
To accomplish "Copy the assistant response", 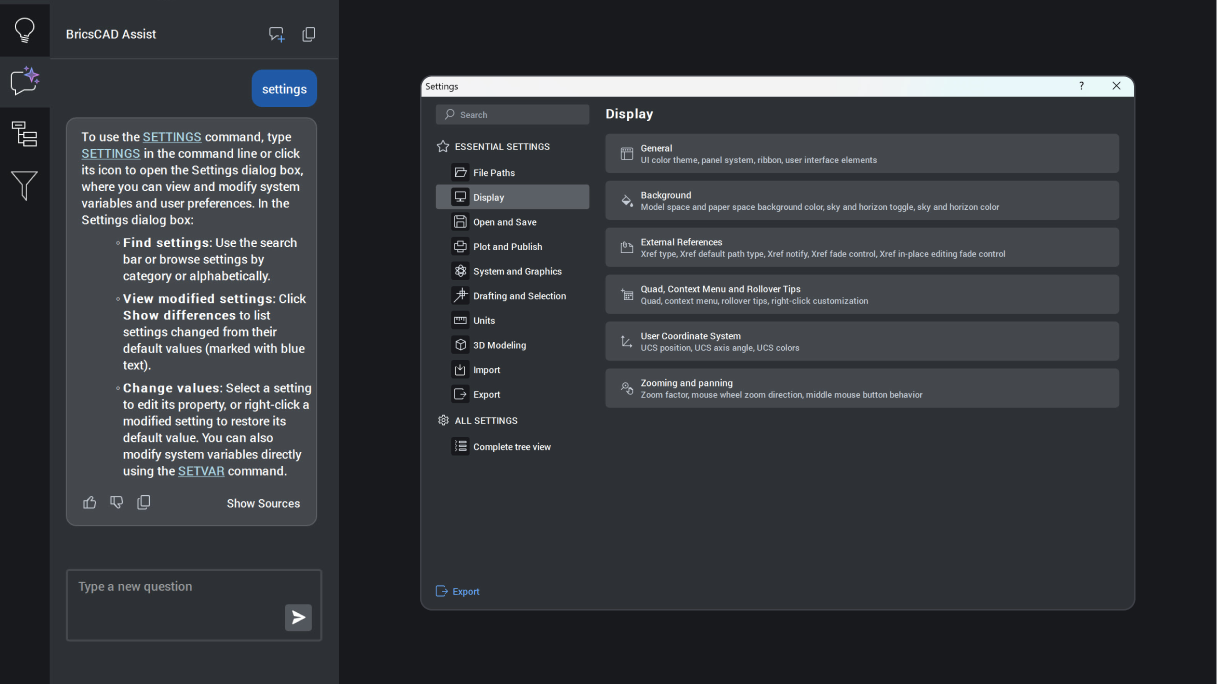I will [144, 502].
